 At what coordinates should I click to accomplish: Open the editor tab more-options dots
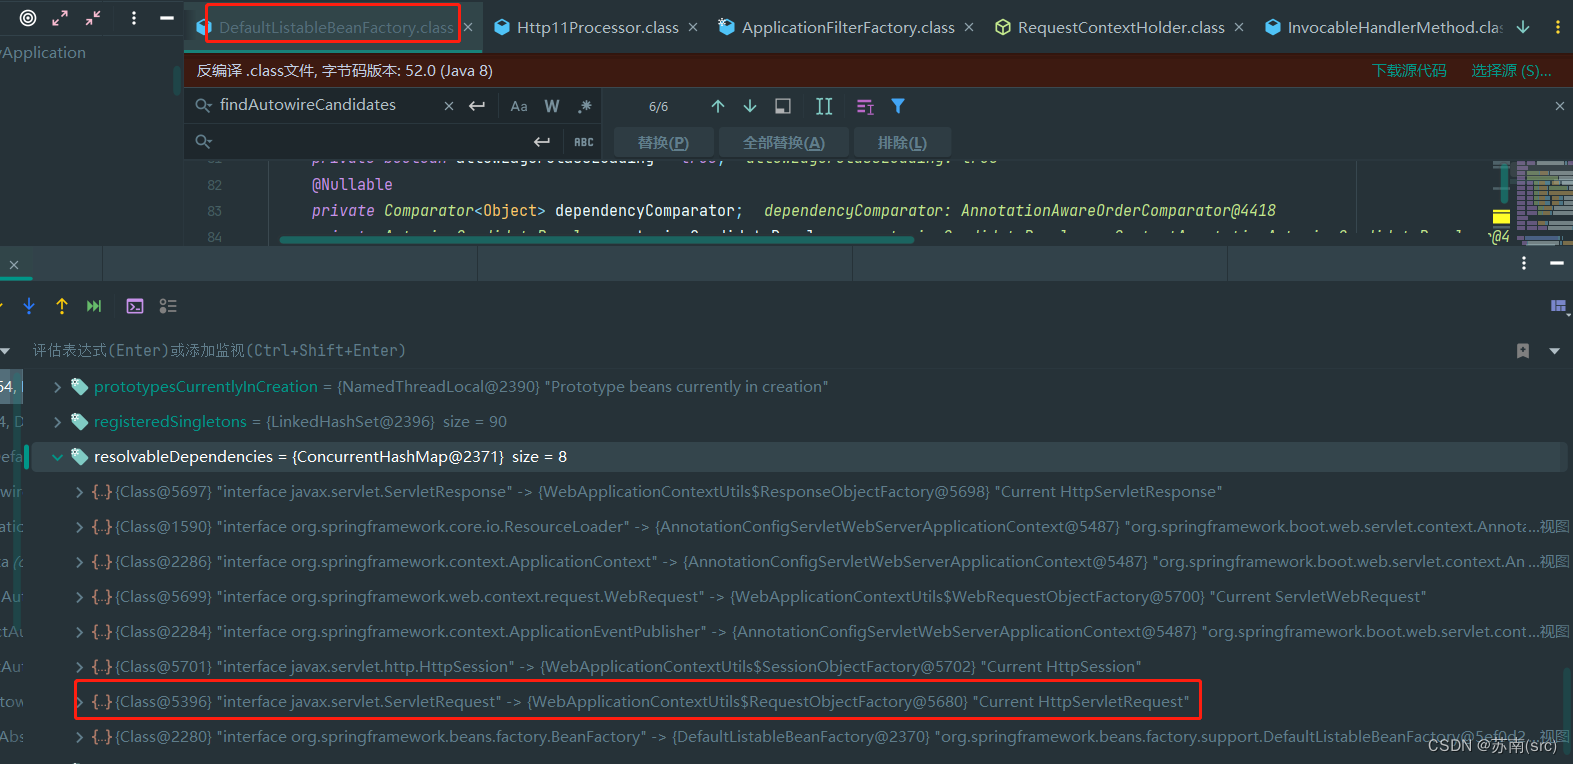tap(1557, 28)
